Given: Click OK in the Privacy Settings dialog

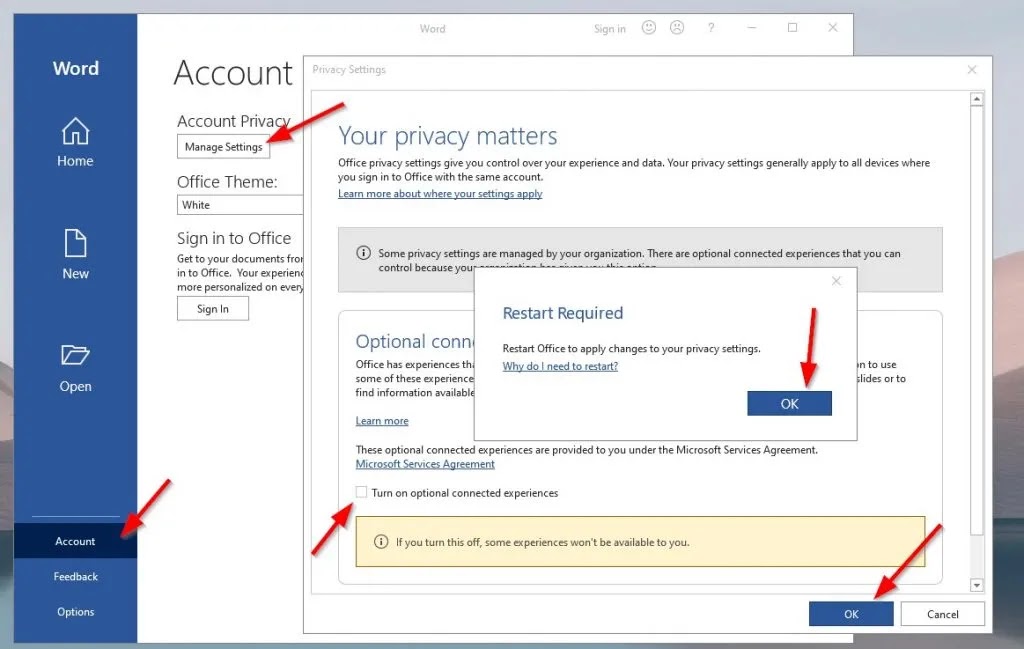Looking at the screenshot, I should click(851, 614).
